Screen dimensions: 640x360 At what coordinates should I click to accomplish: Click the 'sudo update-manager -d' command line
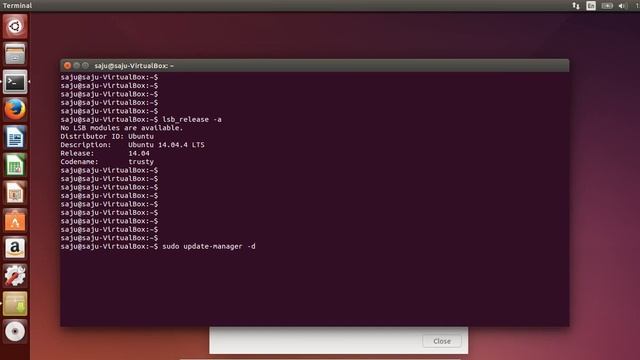158,246
